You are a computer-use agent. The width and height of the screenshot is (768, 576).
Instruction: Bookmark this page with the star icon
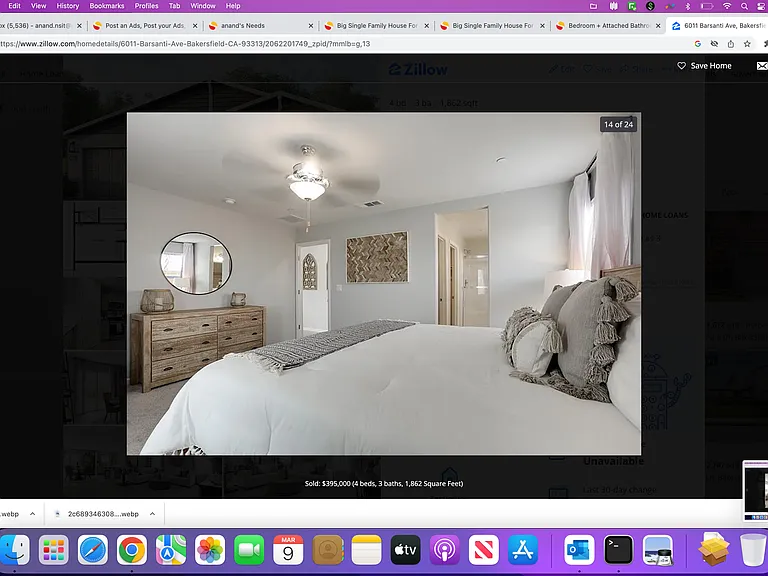(747, 44)
